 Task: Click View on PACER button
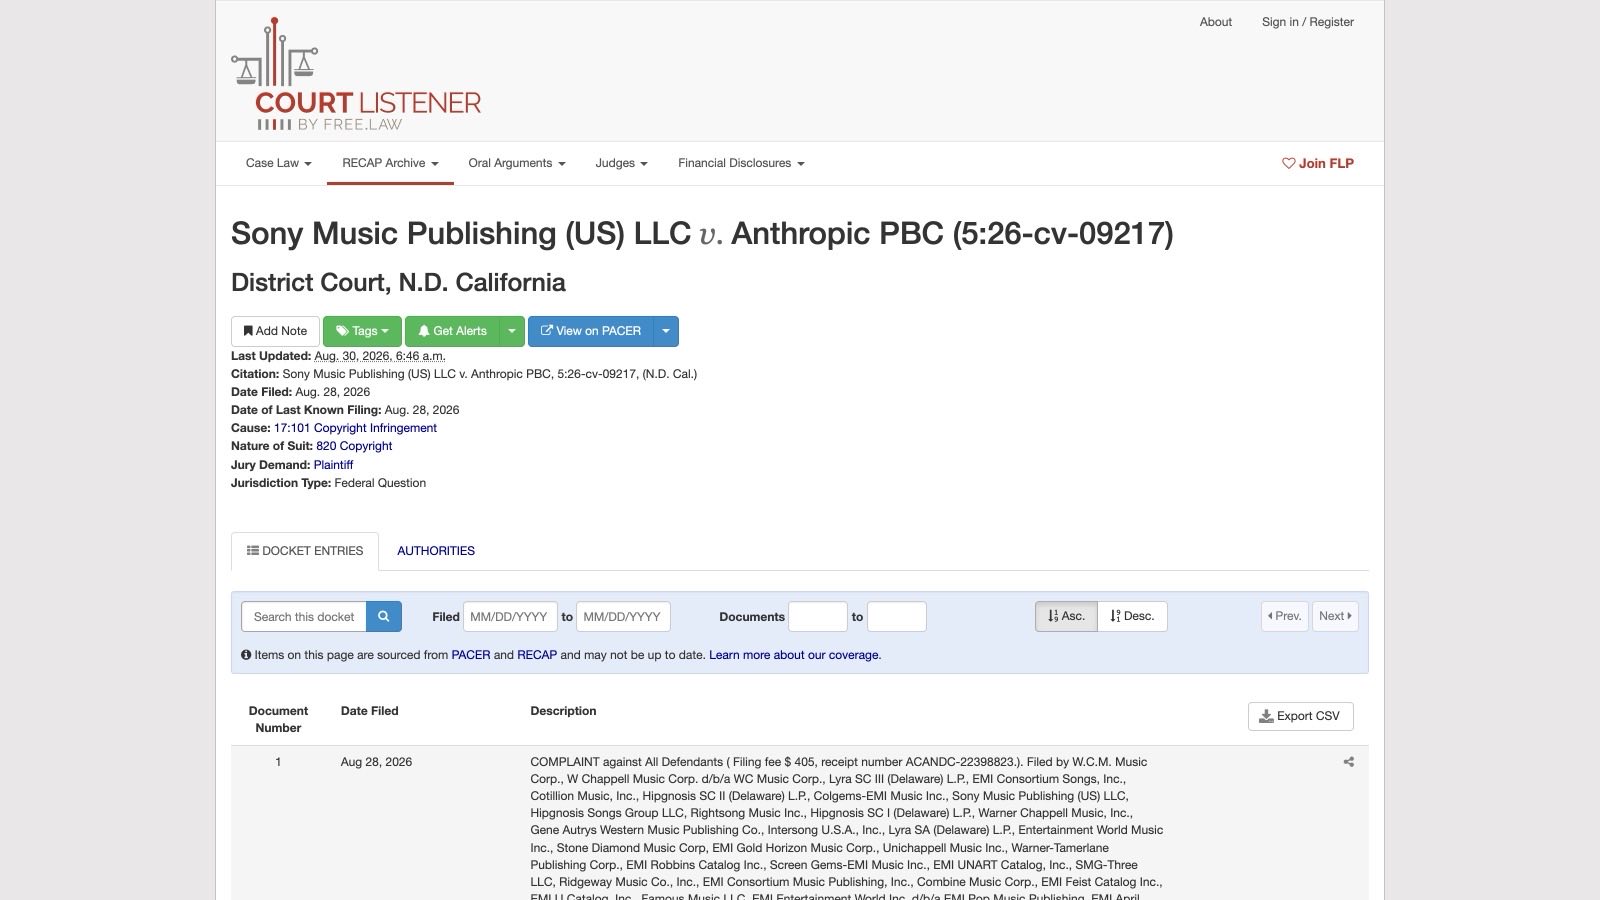click(x=590, y=331)
